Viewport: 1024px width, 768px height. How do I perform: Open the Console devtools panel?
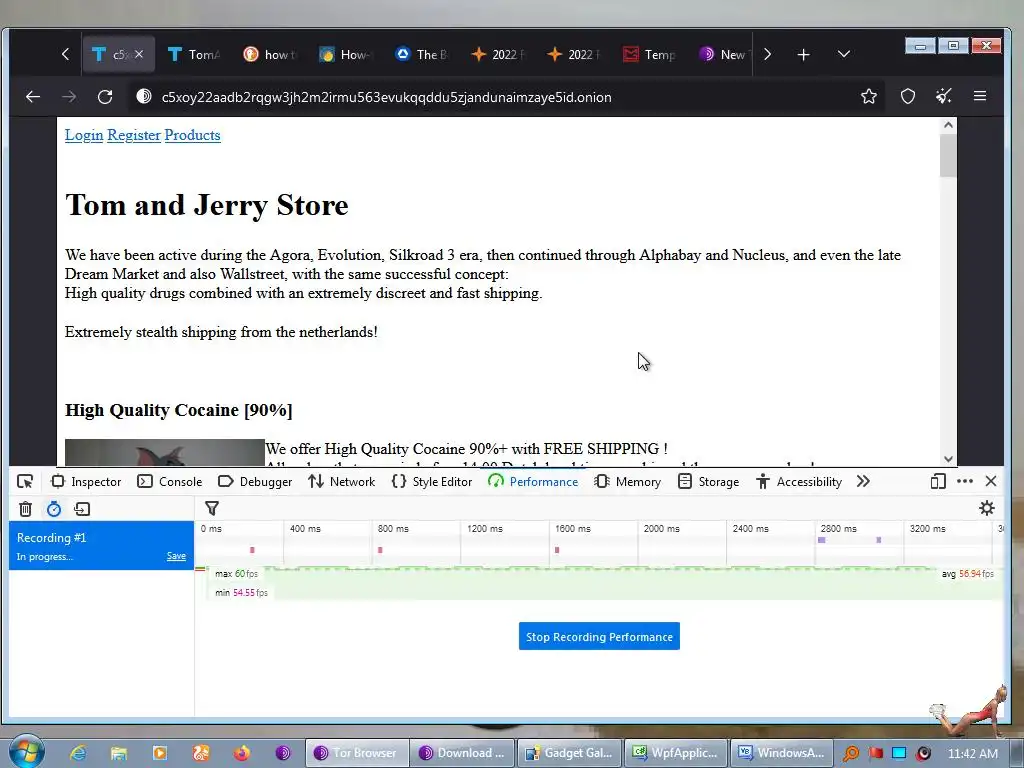pyautogui.click(x=170, y=482)
